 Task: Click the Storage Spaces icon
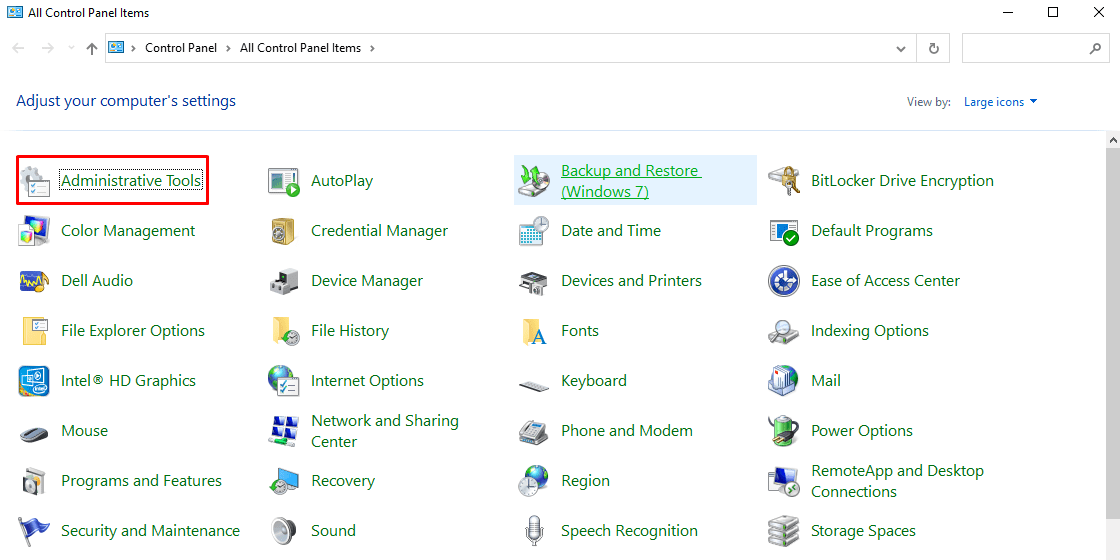[x=784, y=531]
